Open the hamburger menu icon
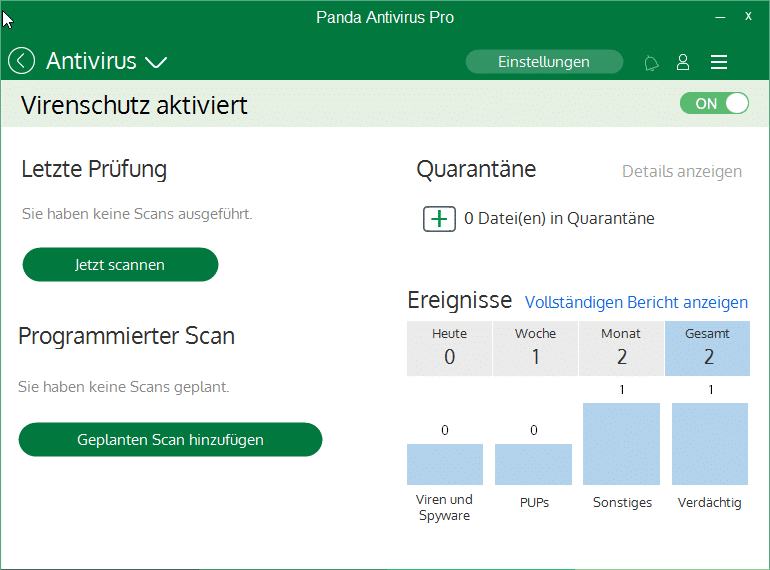The width and height of the screenshot is (770, 570). (718, 62)
